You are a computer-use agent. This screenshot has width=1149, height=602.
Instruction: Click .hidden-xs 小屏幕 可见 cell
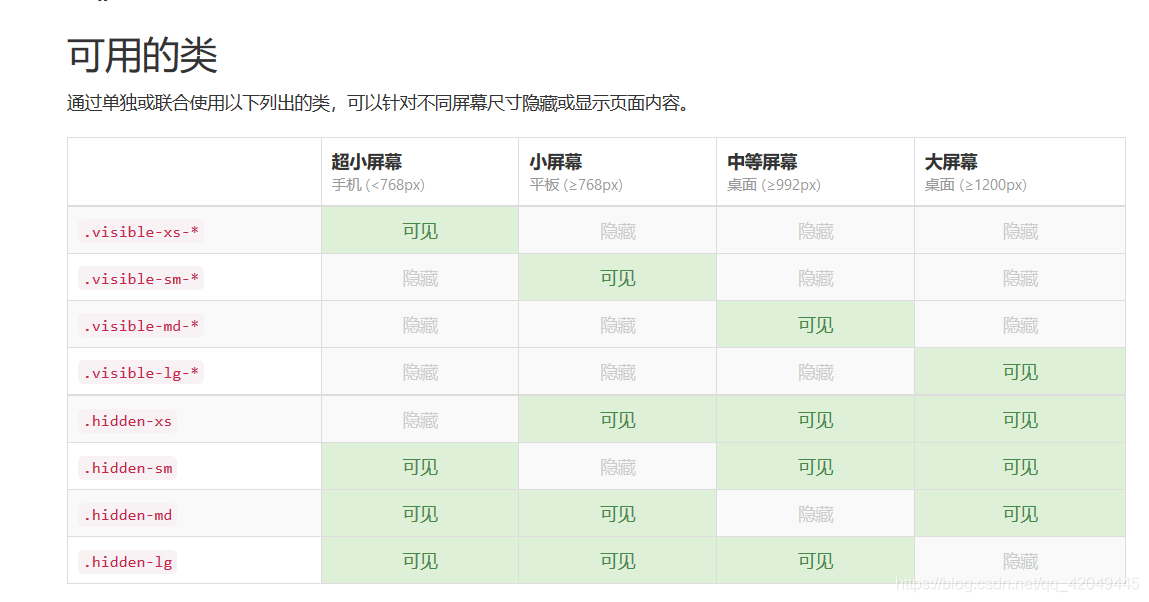coord(618,420)
